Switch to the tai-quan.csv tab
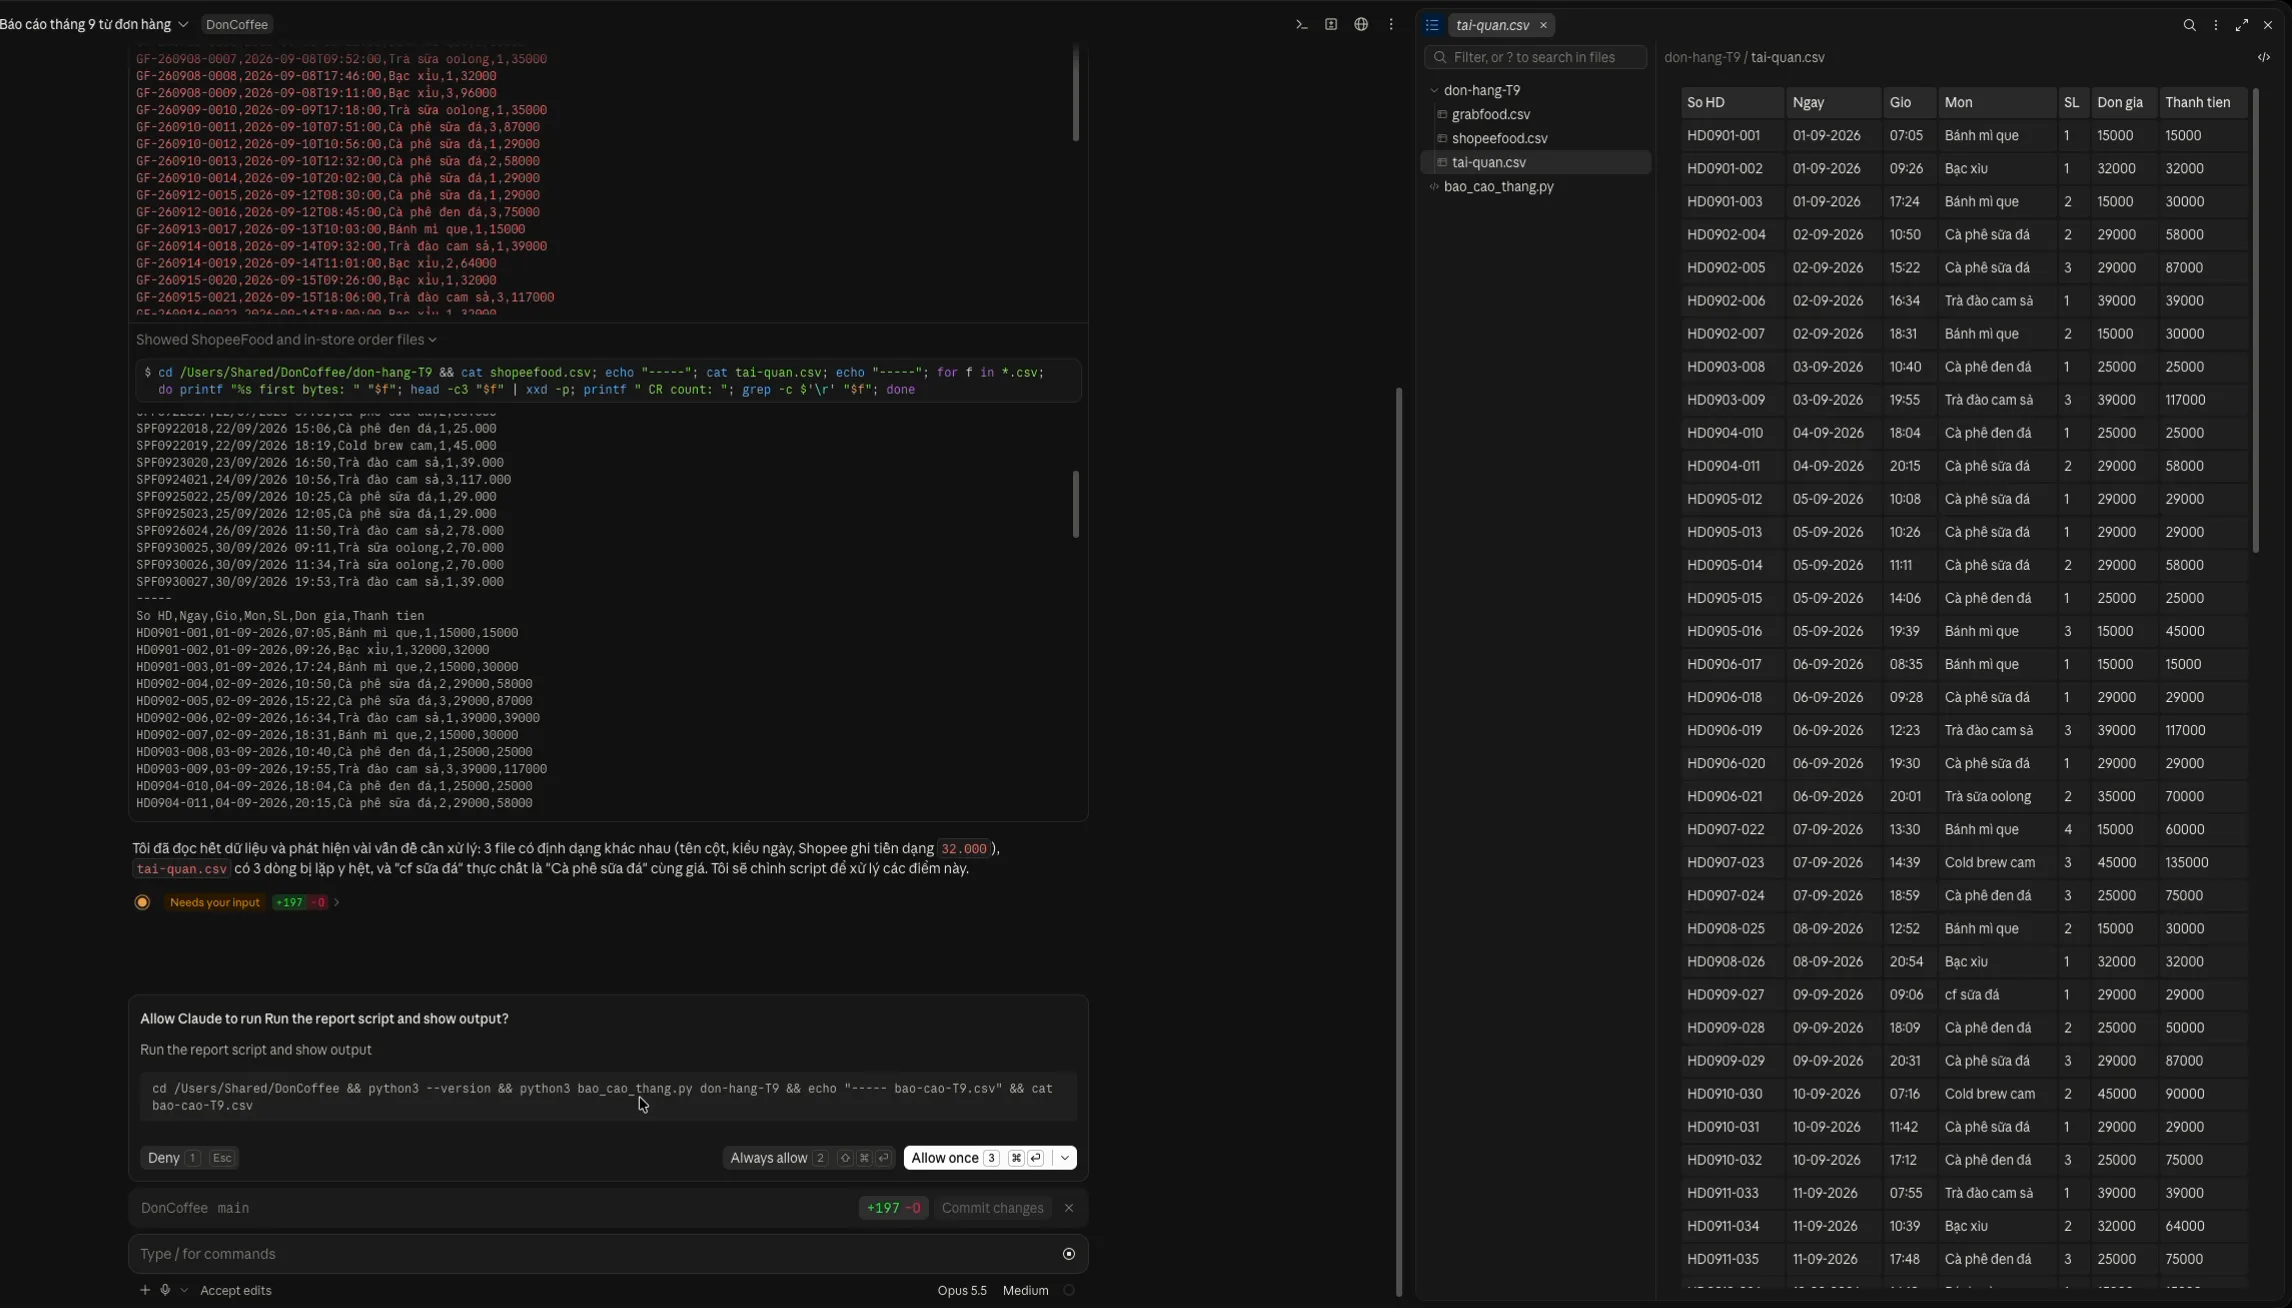This screenshot has height=1308, width=2292. point(1492,25)
